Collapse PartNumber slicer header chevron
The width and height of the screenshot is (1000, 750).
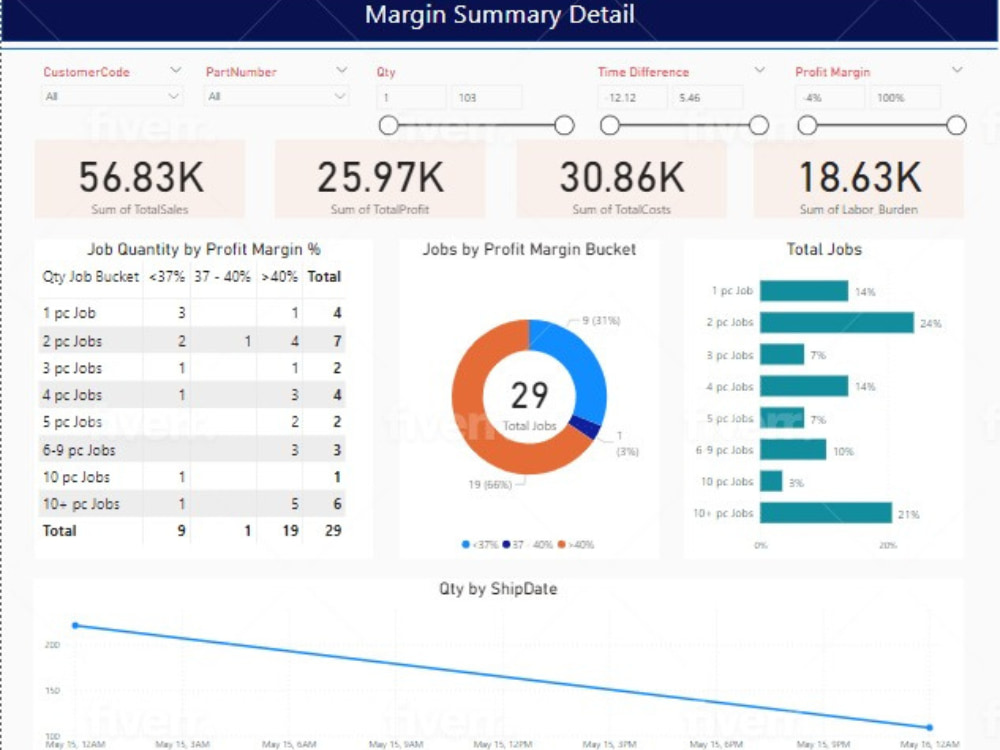(342, 70)
